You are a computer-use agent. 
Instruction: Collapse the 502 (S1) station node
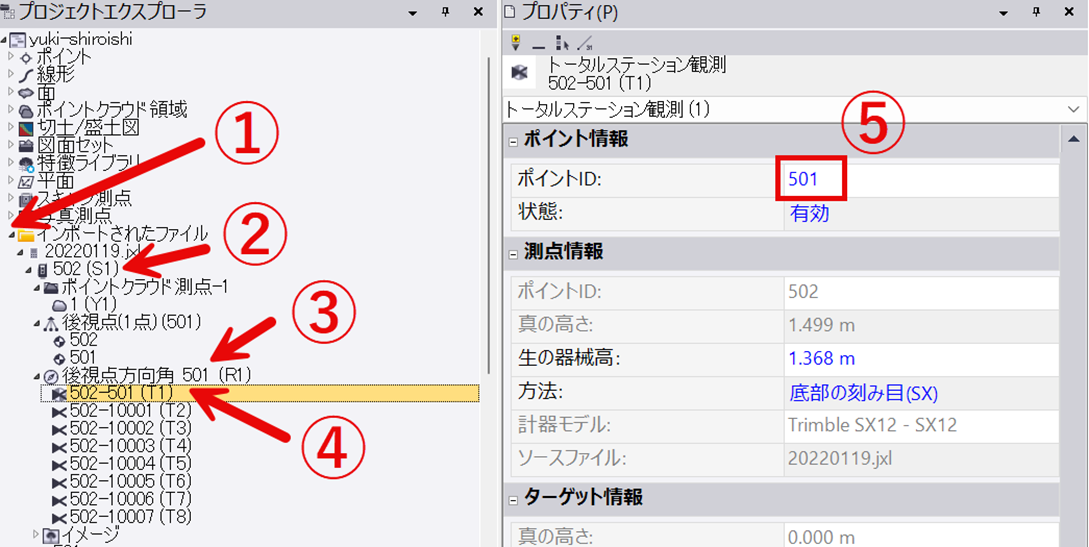(x=28, y=271)
